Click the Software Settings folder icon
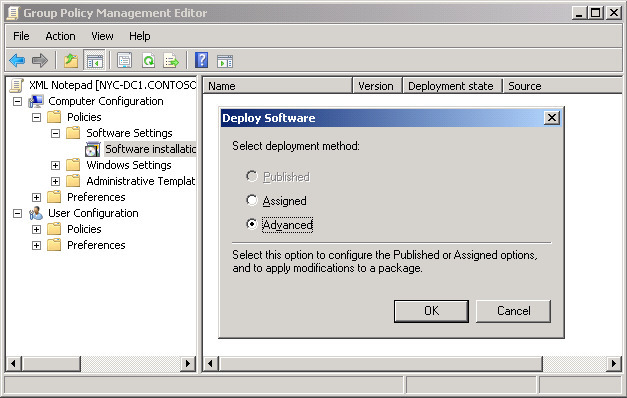This screenshot has width=627, height=398. (73, 133)
